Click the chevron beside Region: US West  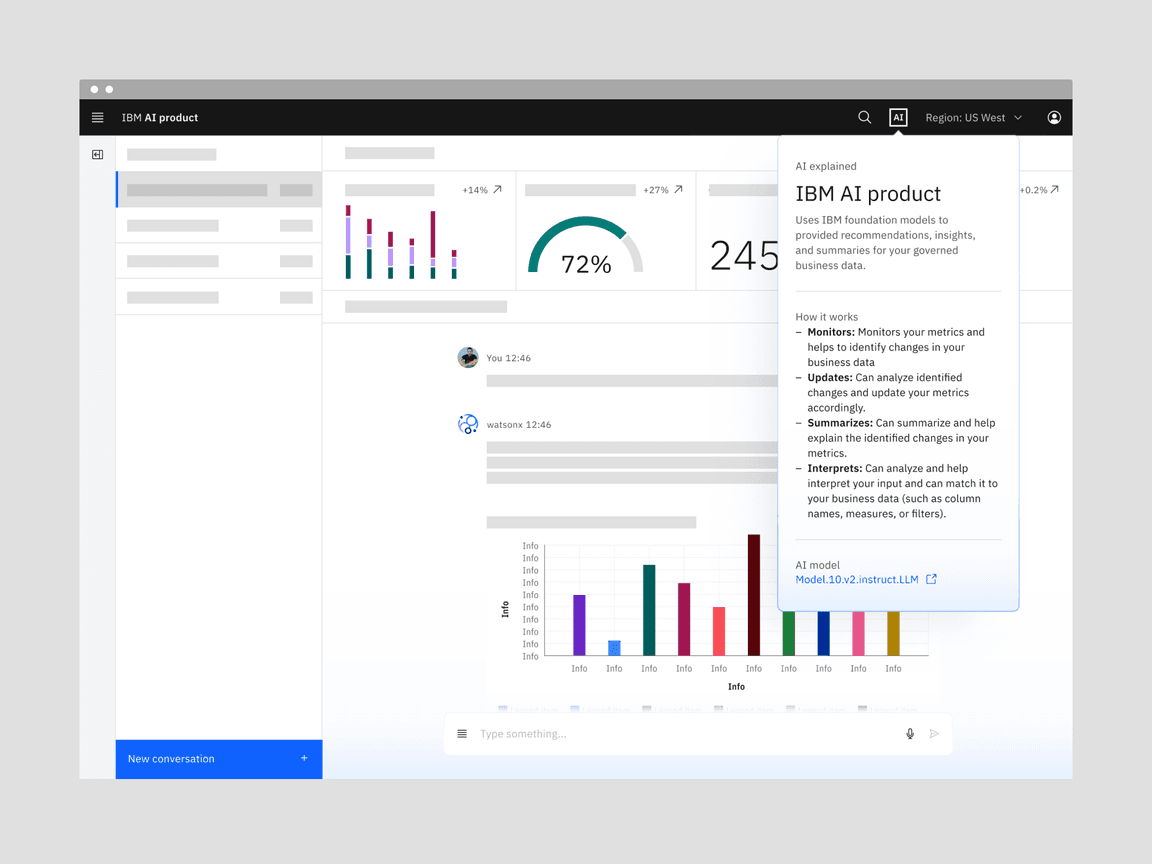1018,118
